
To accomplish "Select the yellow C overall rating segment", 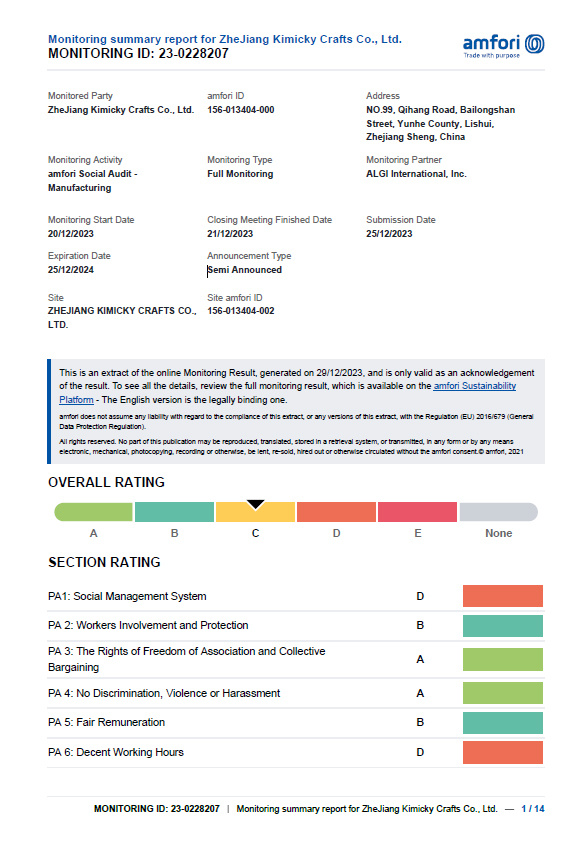I will (255, 512).
